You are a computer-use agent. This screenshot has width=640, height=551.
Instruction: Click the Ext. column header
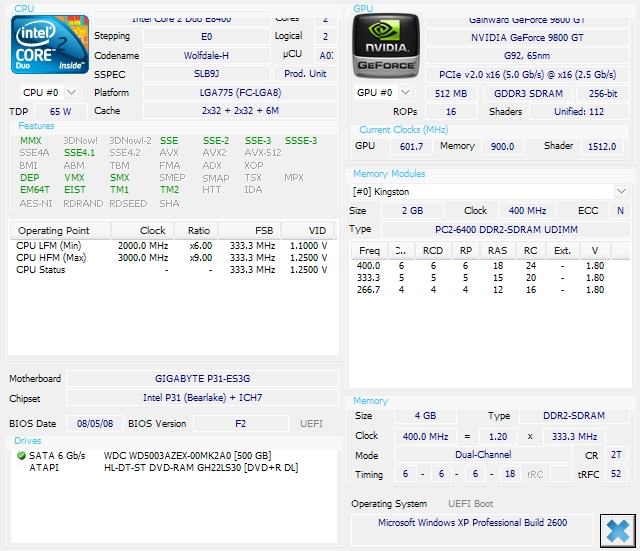click(562, 251)
